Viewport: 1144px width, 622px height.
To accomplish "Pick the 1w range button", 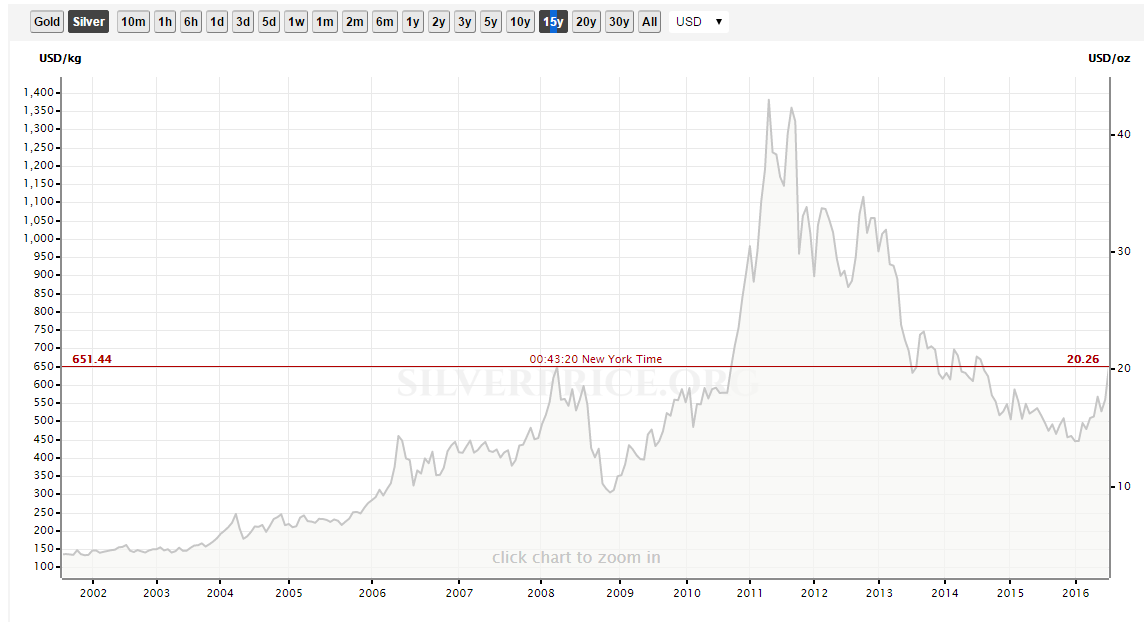I will 296,22.
